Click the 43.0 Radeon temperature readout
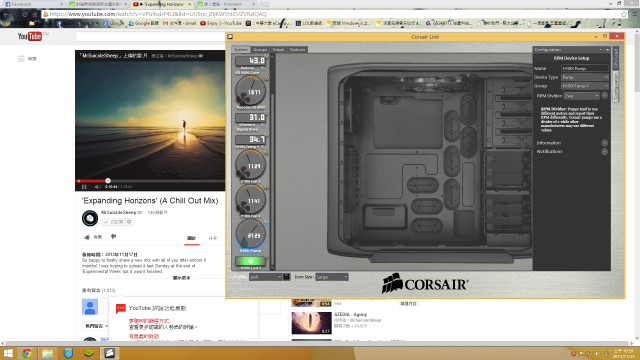The image size is (640, 360). coord(250,61)
